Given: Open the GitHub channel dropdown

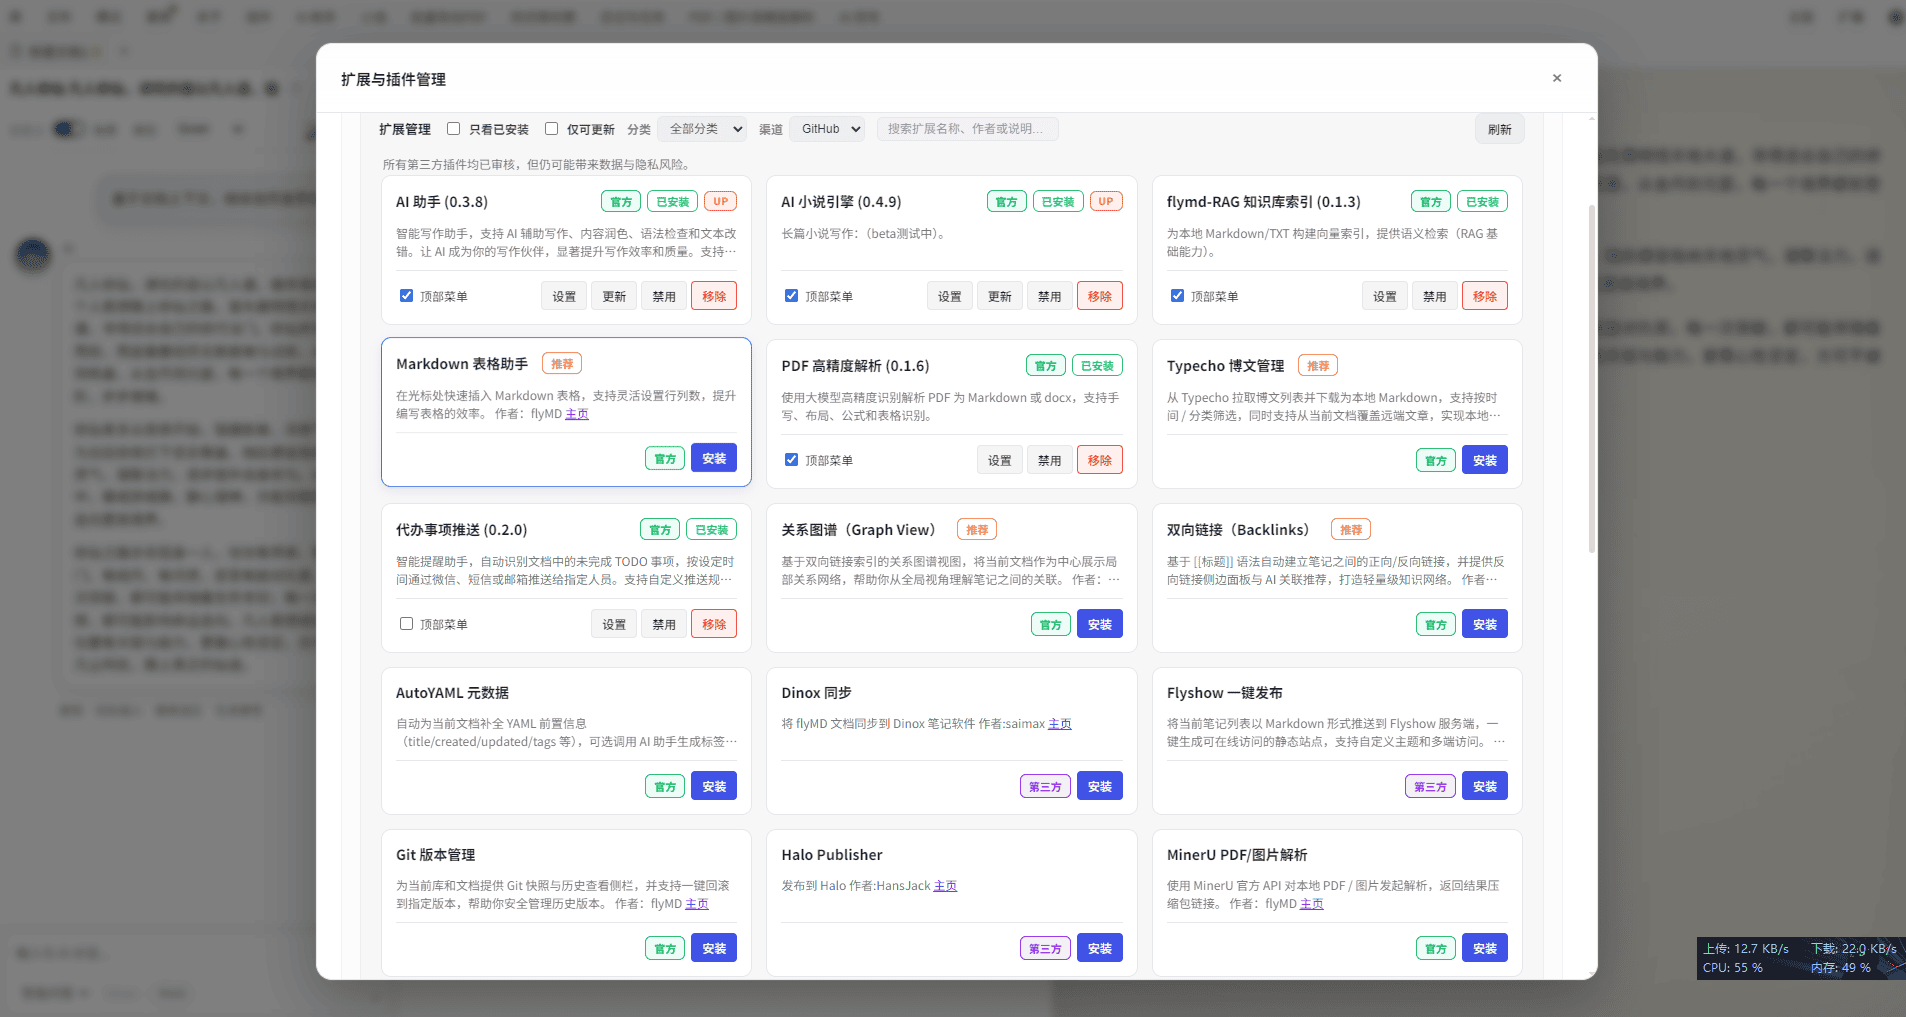Looking at the screenshot, I should pos(827,129).
